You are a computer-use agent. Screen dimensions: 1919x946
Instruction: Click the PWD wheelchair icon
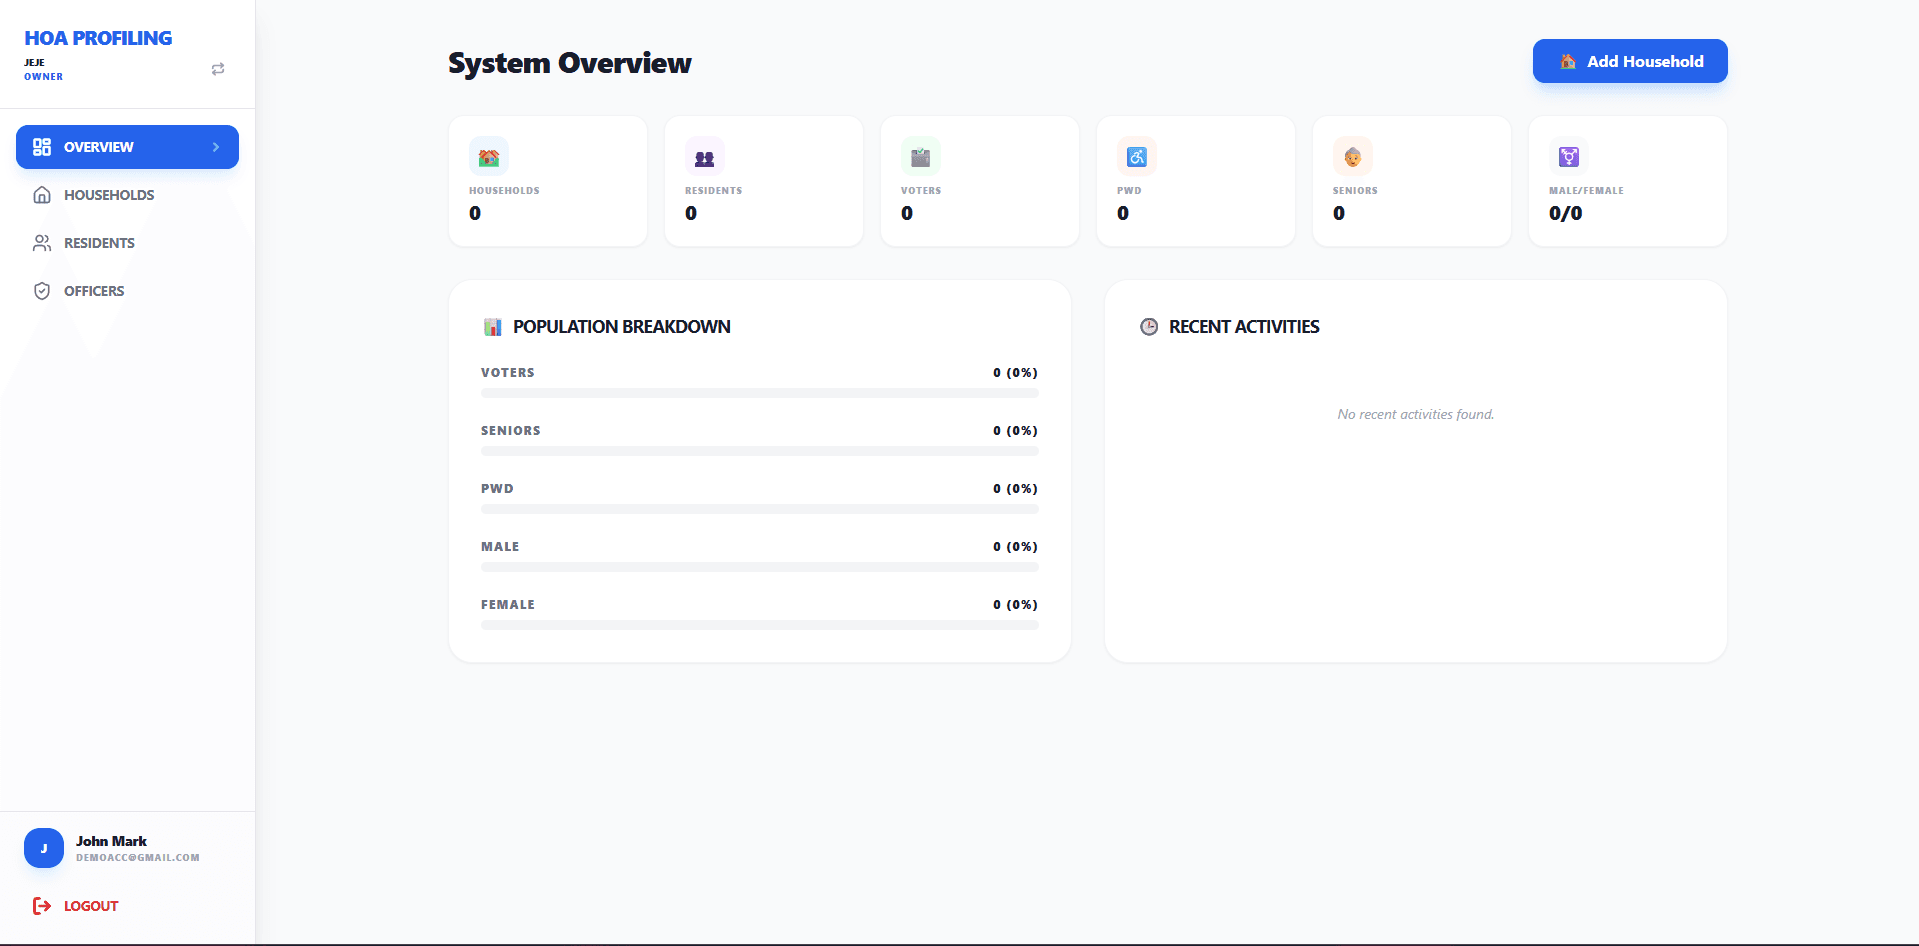pos(1137,157)
